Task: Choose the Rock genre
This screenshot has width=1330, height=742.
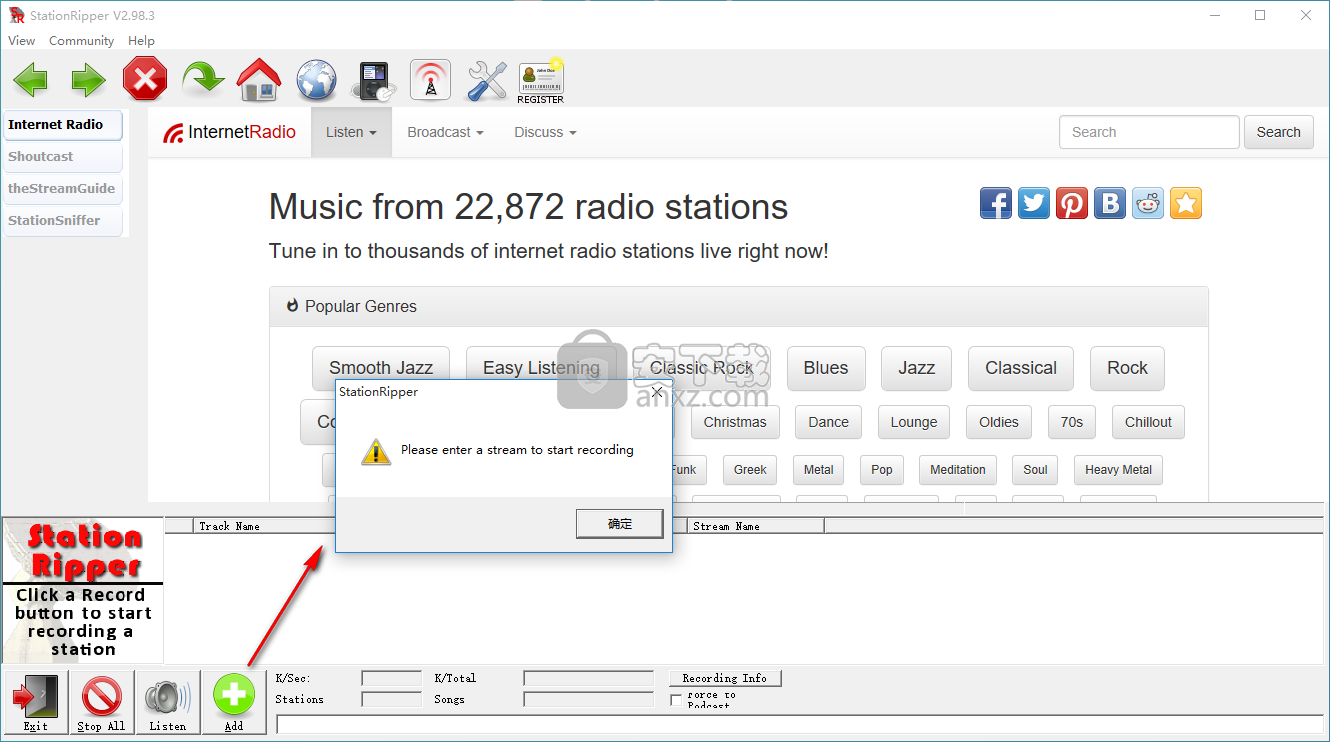Action: tap(1127, 368)
